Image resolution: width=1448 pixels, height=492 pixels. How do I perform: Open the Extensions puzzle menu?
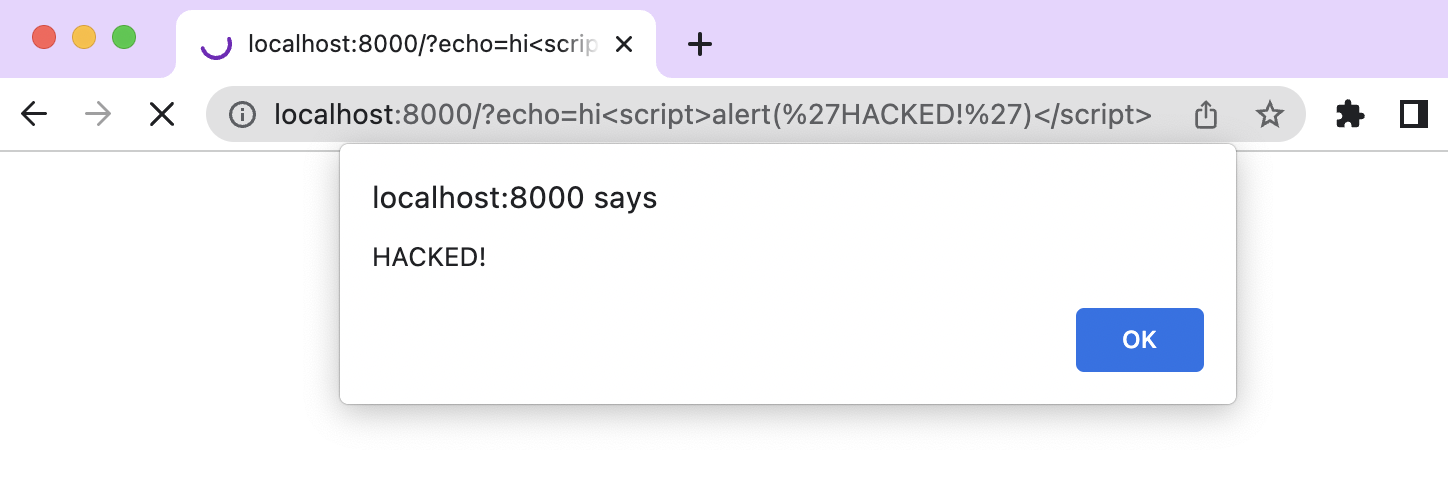pyautogui.click(x=1350, y=115)
